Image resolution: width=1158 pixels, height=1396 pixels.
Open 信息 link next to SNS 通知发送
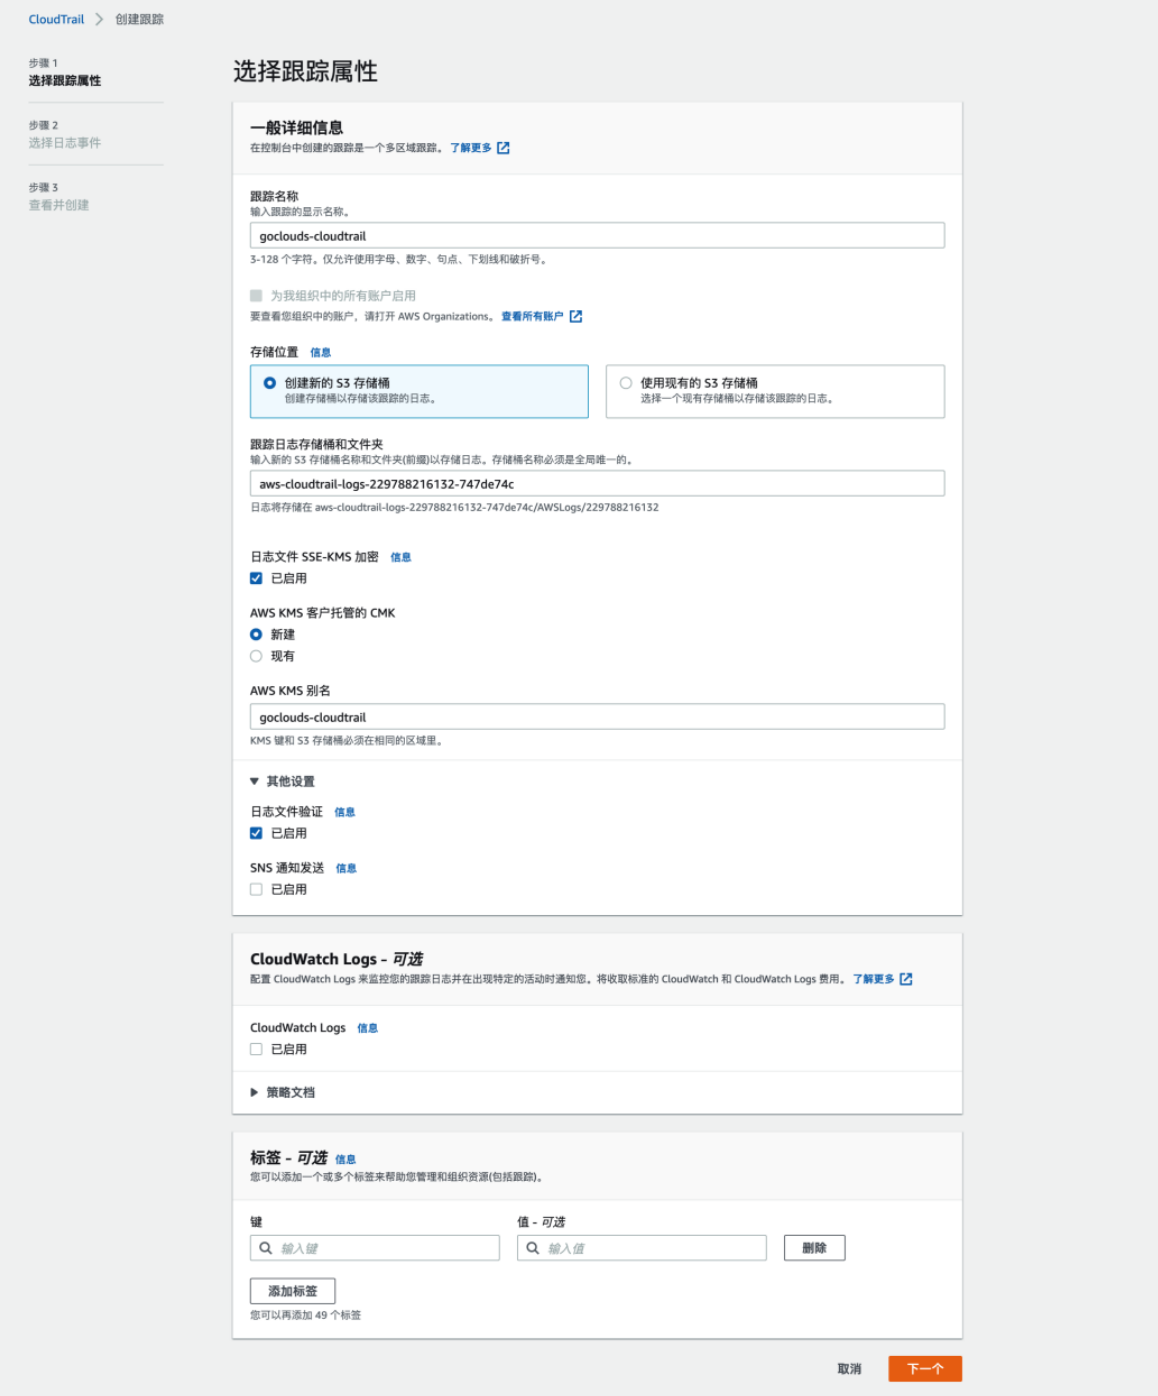click(346, 868)
